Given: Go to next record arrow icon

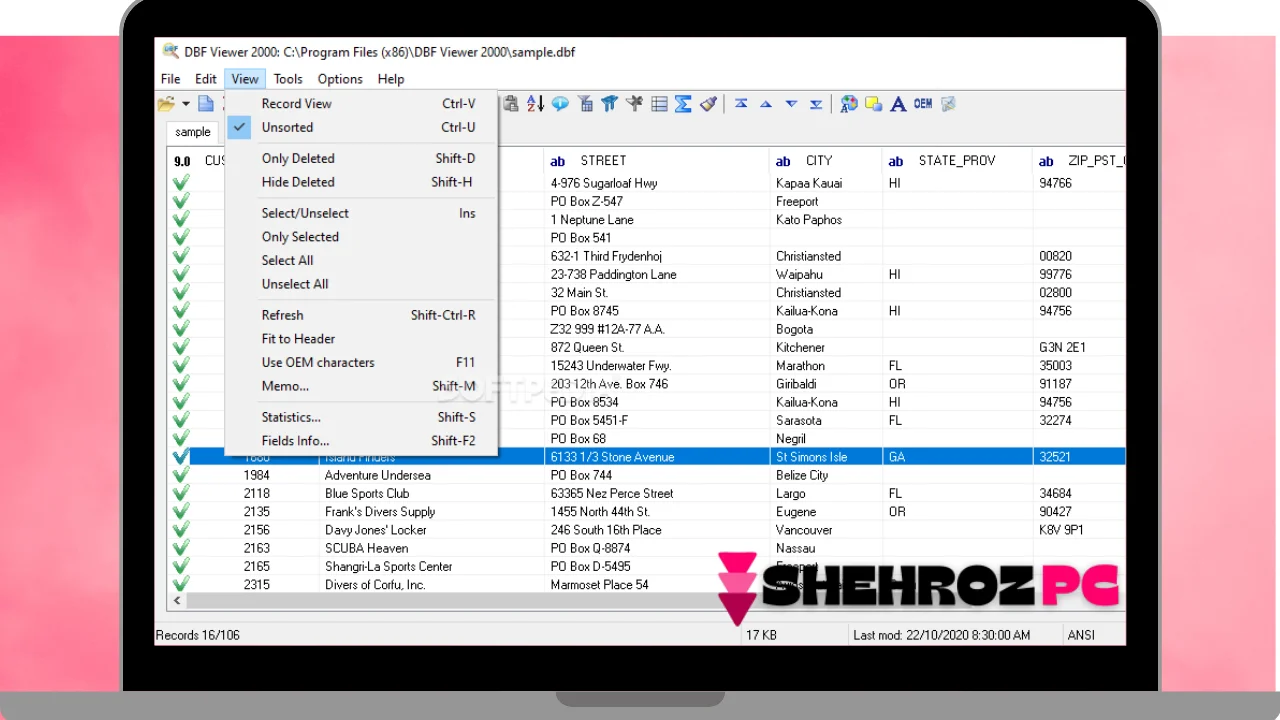Looking at the screenshot, I should click(x=791, y=103).
